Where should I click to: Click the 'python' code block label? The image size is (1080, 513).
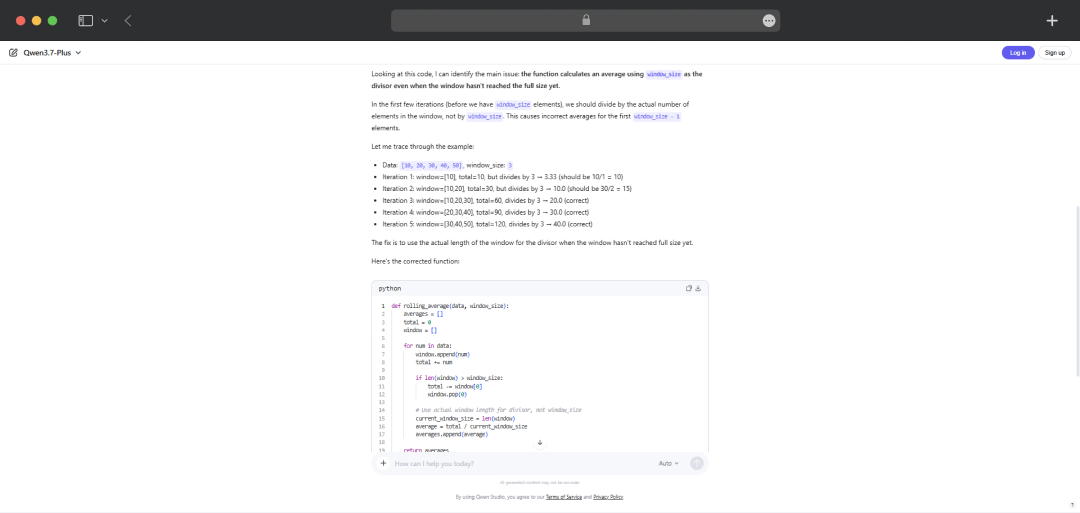pyautogui.click(x=390, y=289)
